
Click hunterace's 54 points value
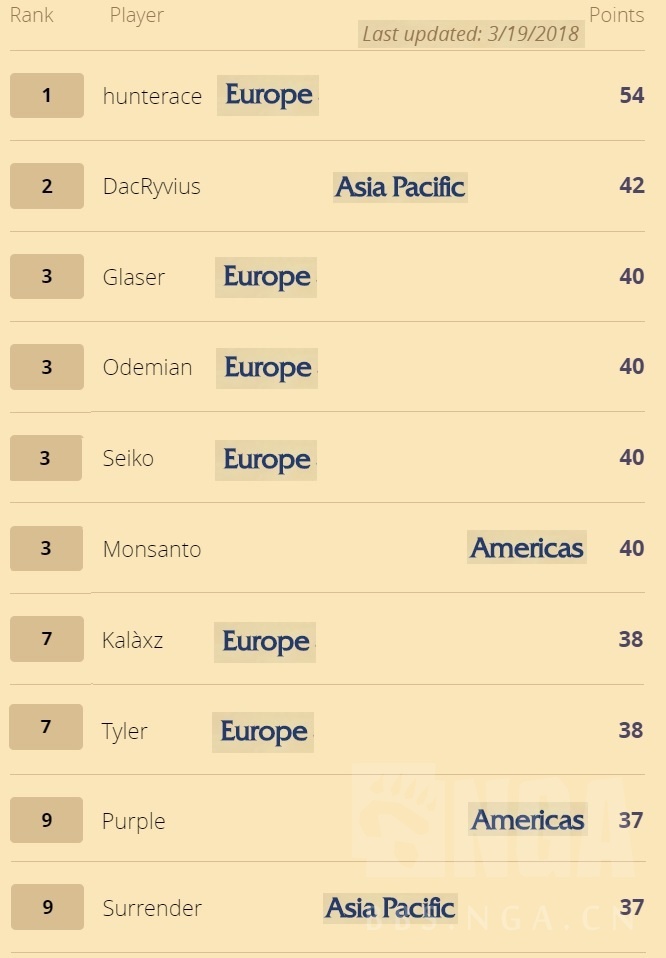pos(632,95)
